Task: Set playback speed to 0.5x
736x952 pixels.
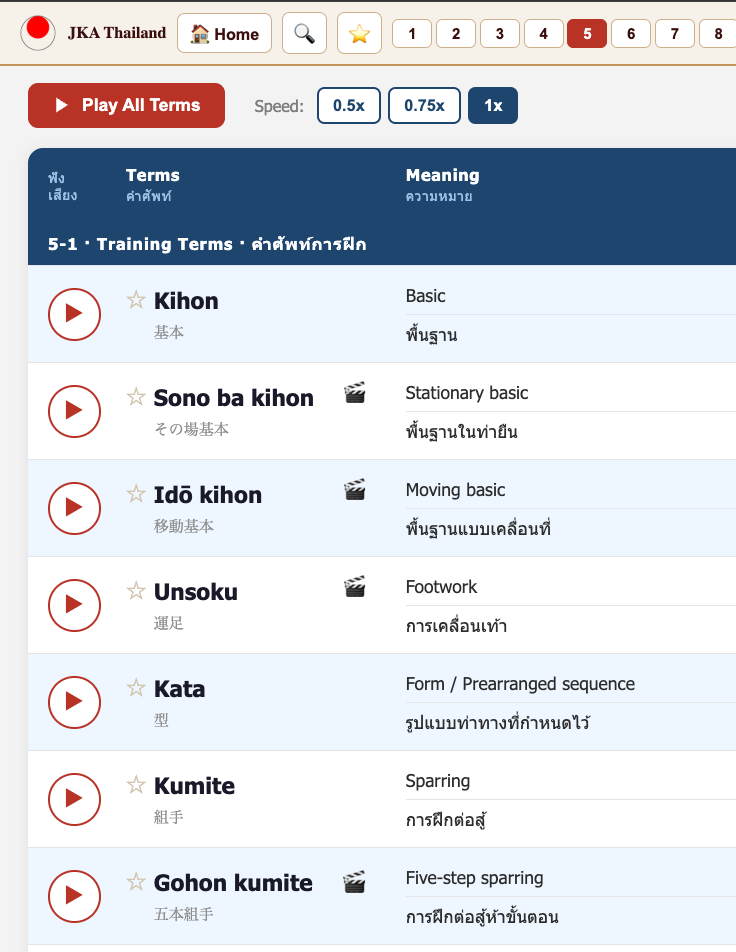Action: [x=349, y=106]
